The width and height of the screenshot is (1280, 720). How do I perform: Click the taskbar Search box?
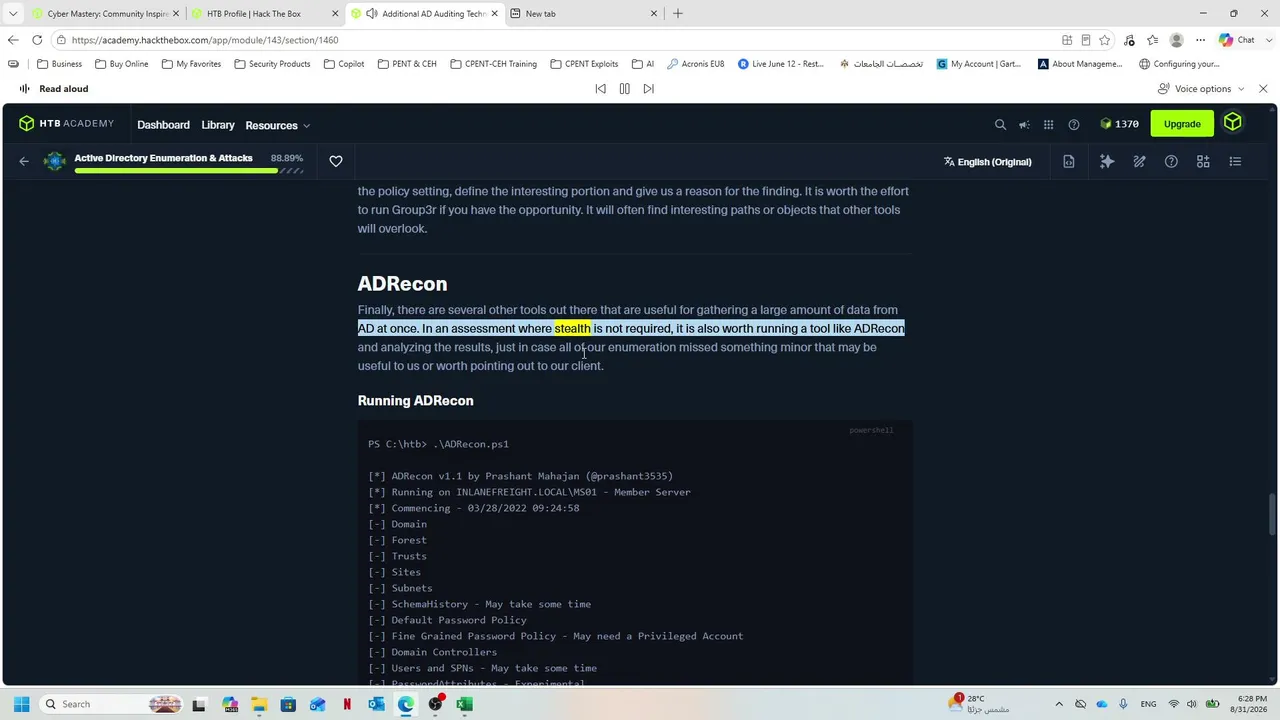coord(110,704)
